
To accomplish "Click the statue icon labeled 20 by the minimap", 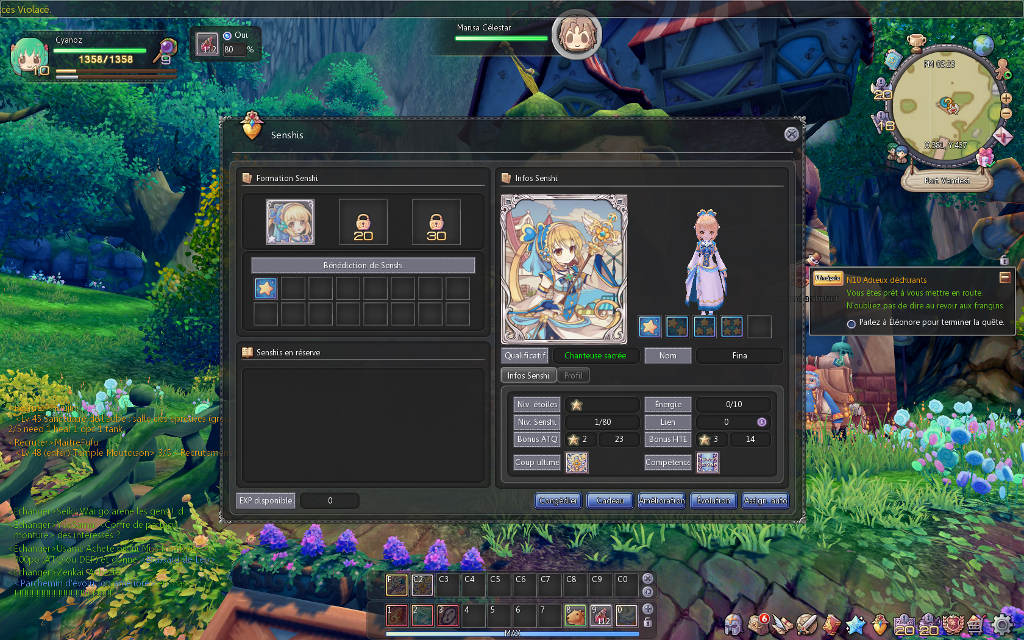I will (882, 89).
